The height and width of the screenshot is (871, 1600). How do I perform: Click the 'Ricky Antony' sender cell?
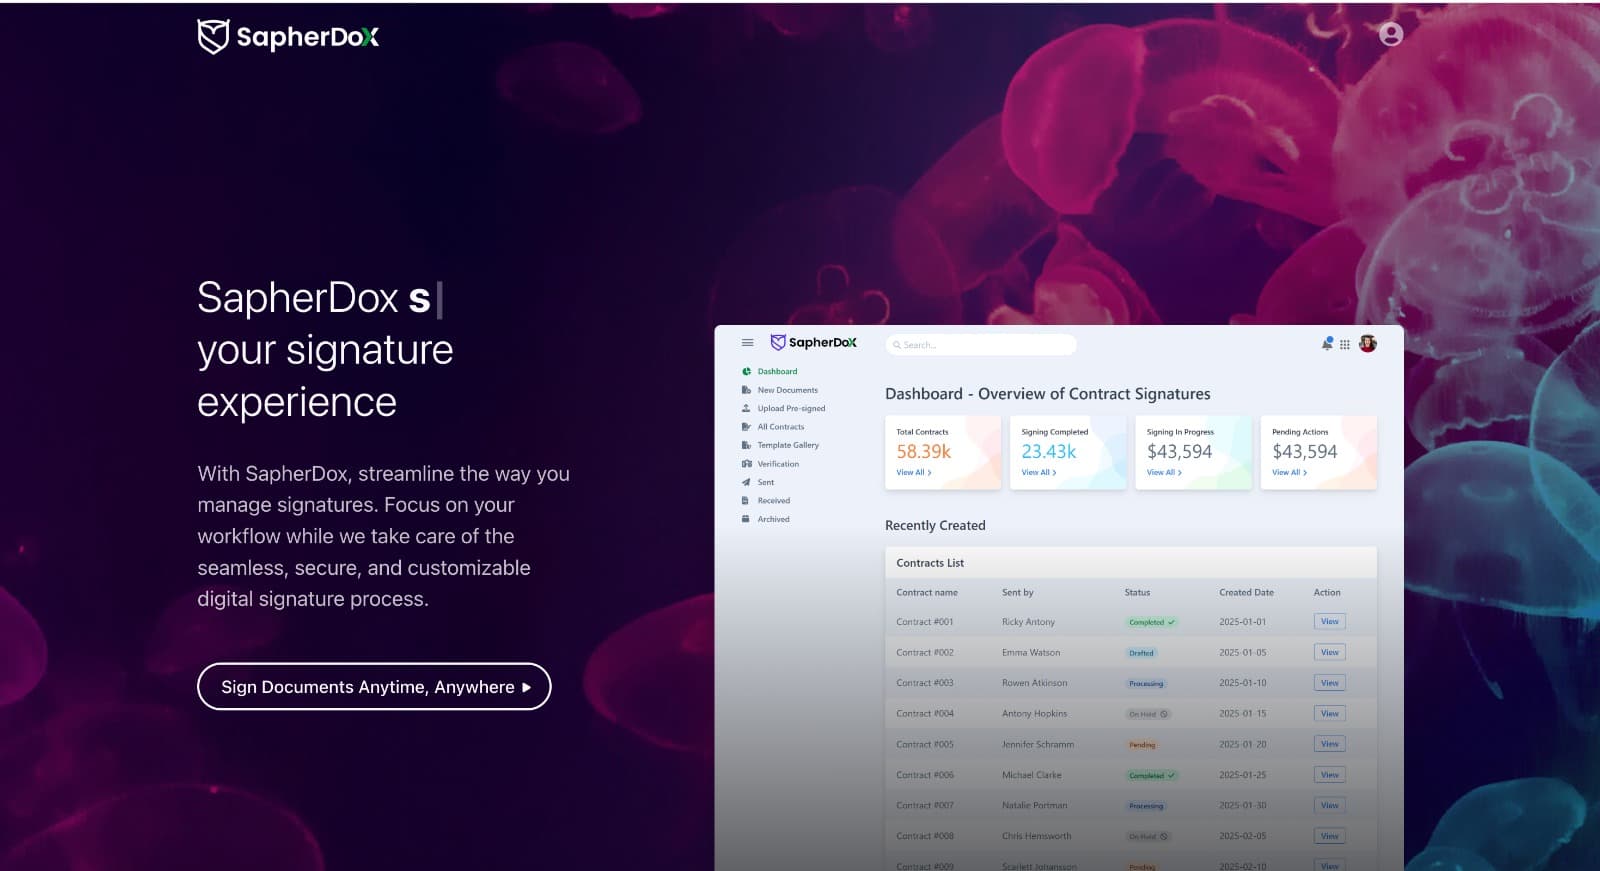click(x=1028, y=622)
